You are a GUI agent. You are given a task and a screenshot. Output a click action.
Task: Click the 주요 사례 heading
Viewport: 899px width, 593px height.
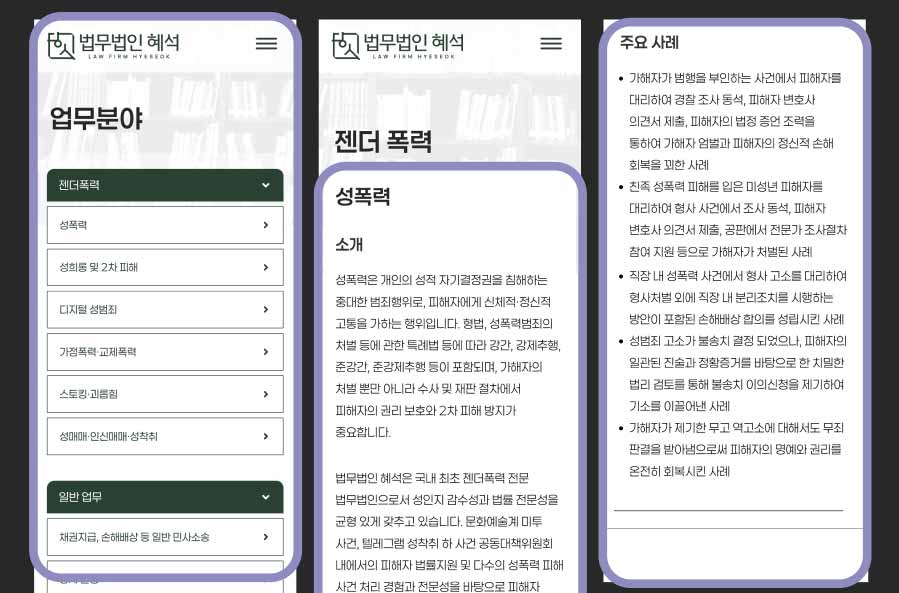coord(649,43)
